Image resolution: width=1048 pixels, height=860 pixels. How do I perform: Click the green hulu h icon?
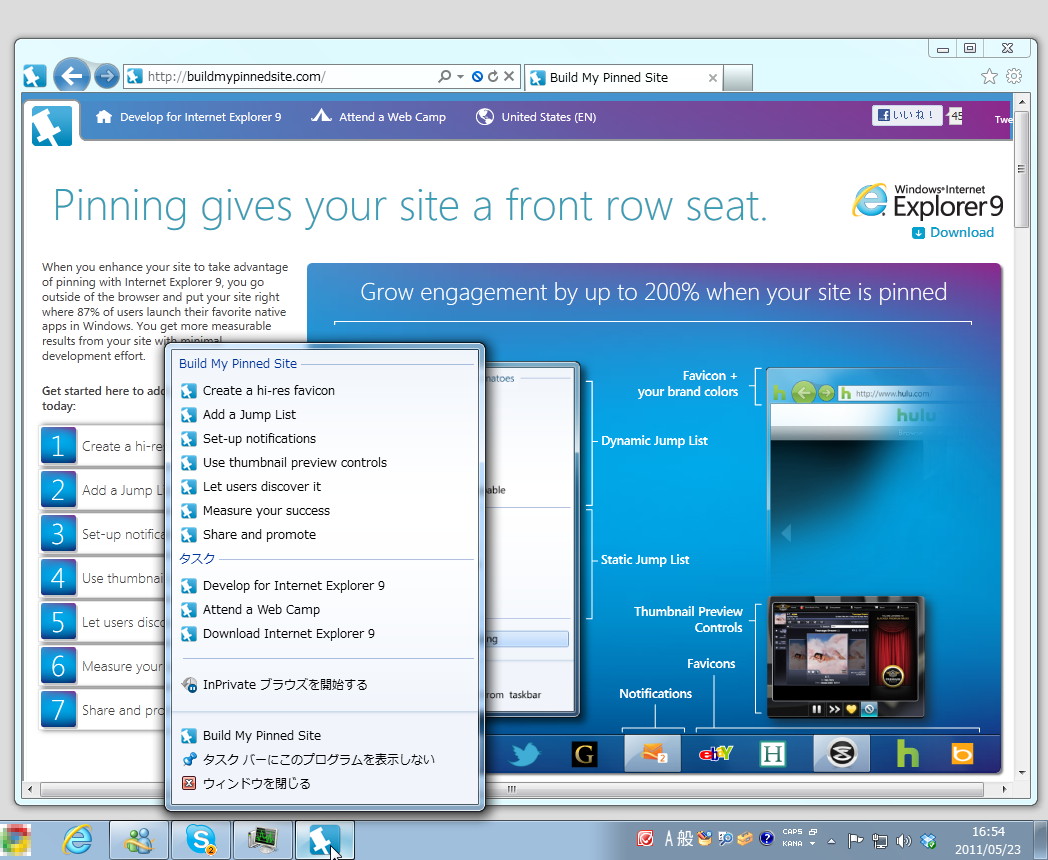907,754
